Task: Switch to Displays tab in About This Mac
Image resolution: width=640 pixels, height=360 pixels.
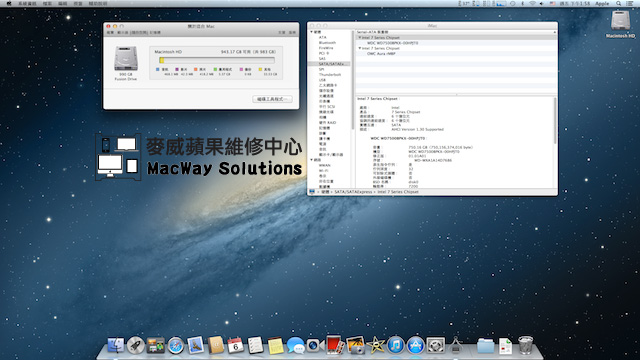Action: (122, 32)
